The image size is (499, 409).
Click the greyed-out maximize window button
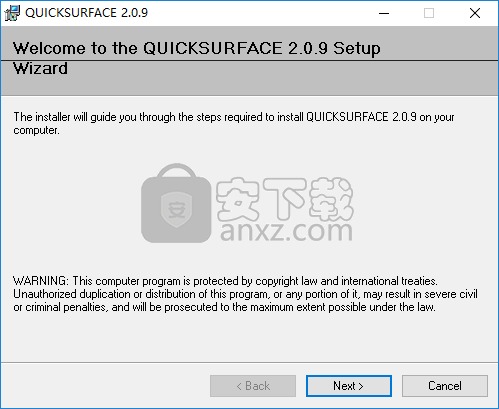click(x=429, y=13)
